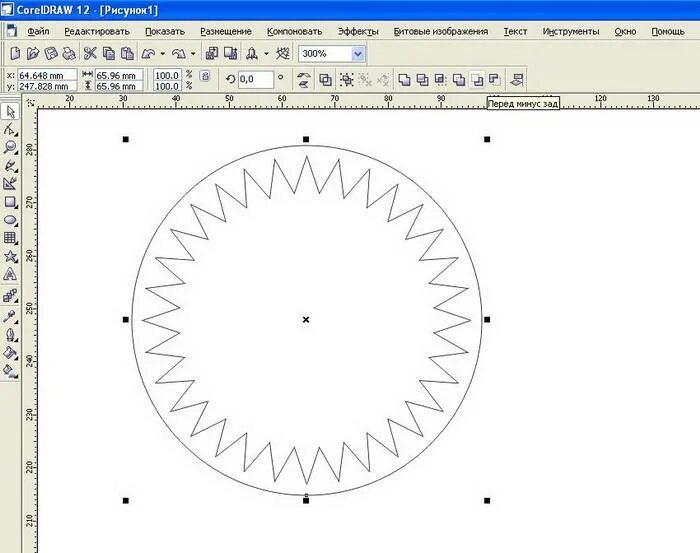This screenshot has width=700, height=553.
Task: Click the Simplify shapes icon
Action: [x=459, y=80]
